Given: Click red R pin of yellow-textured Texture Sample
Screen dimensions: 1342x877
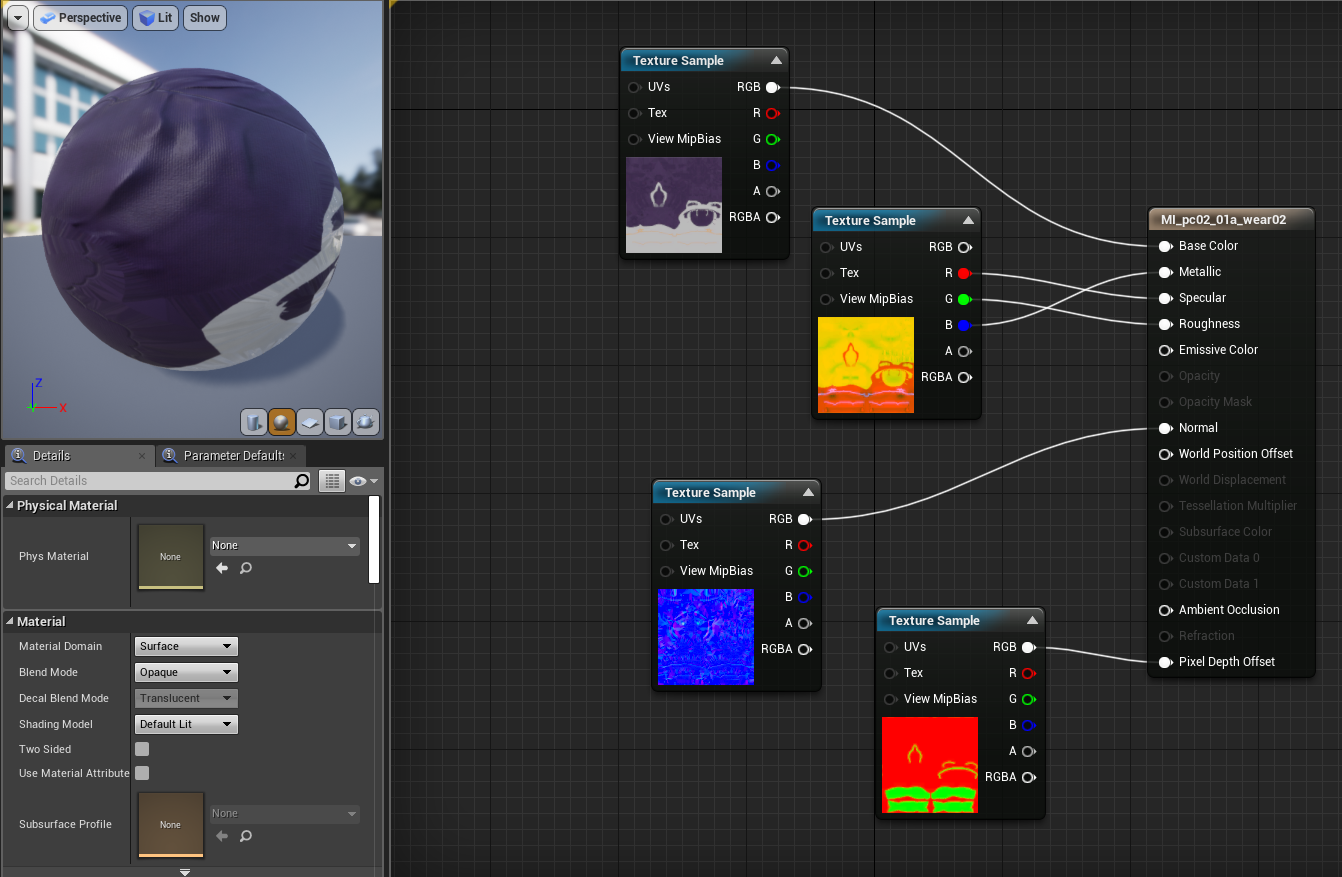Looking at the screenshot, I should tap(964, 273).
